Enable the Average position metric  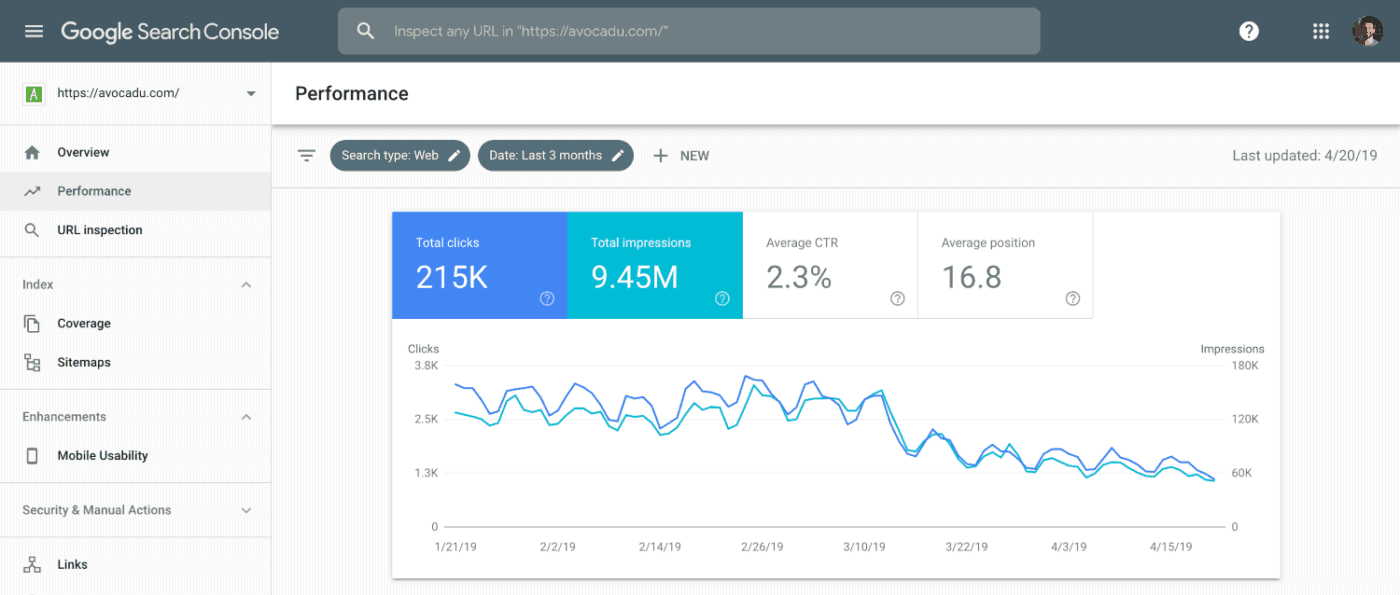(1005, 265)
